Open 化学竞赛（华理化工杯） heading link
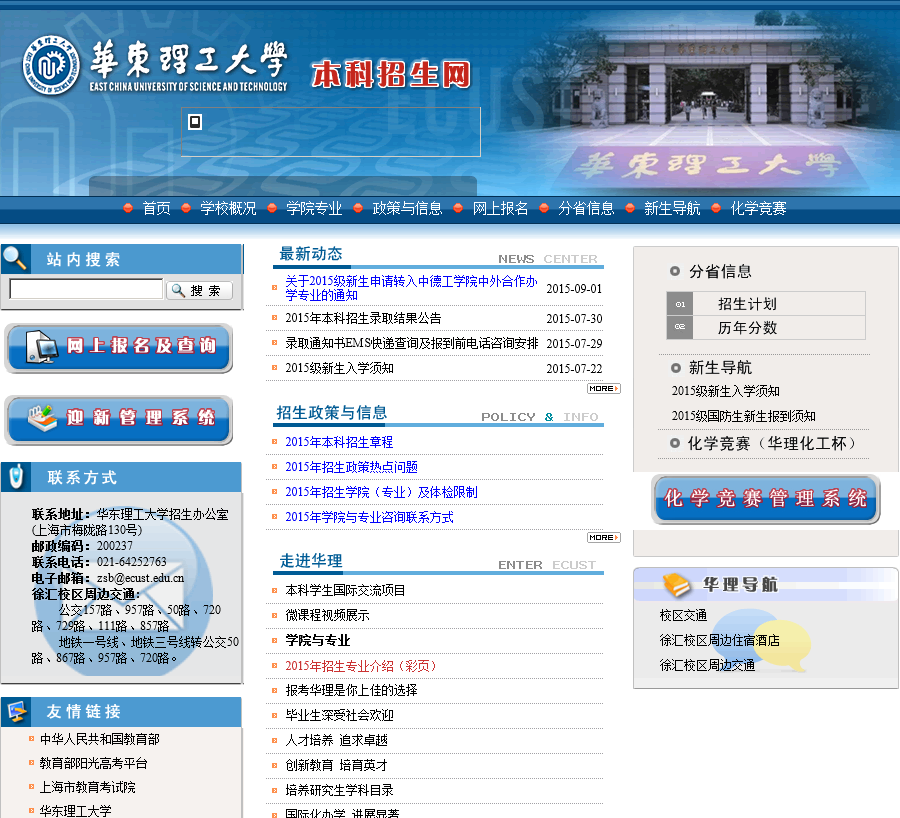900x818 pixels. 772,443
